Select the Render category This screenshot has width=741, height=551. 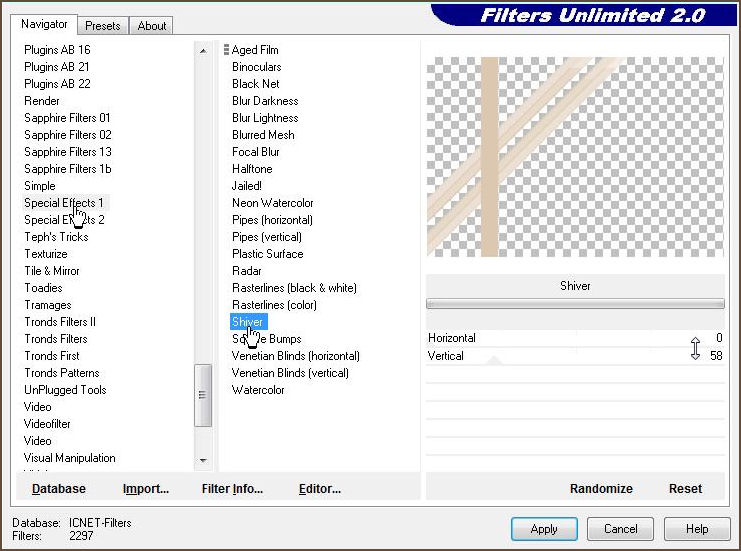42,101
